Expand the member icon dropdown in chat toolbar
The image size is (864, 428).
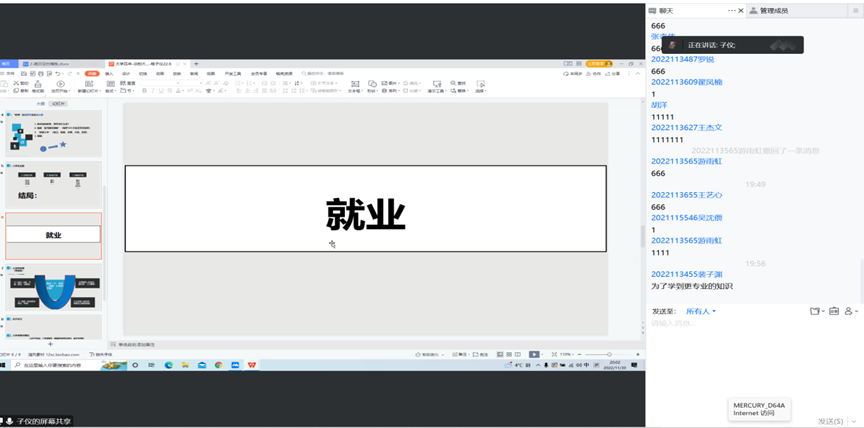click(851, 311)
